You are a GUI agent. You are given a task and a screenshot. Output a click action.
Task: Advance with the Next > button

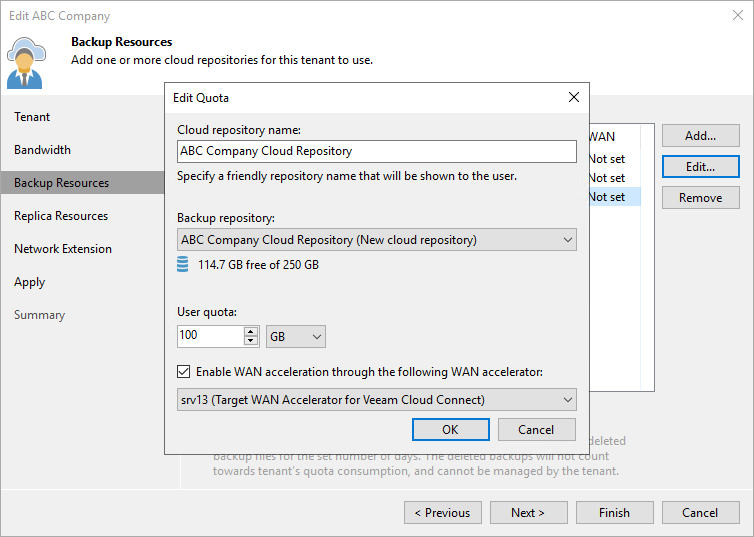point(528,512)
